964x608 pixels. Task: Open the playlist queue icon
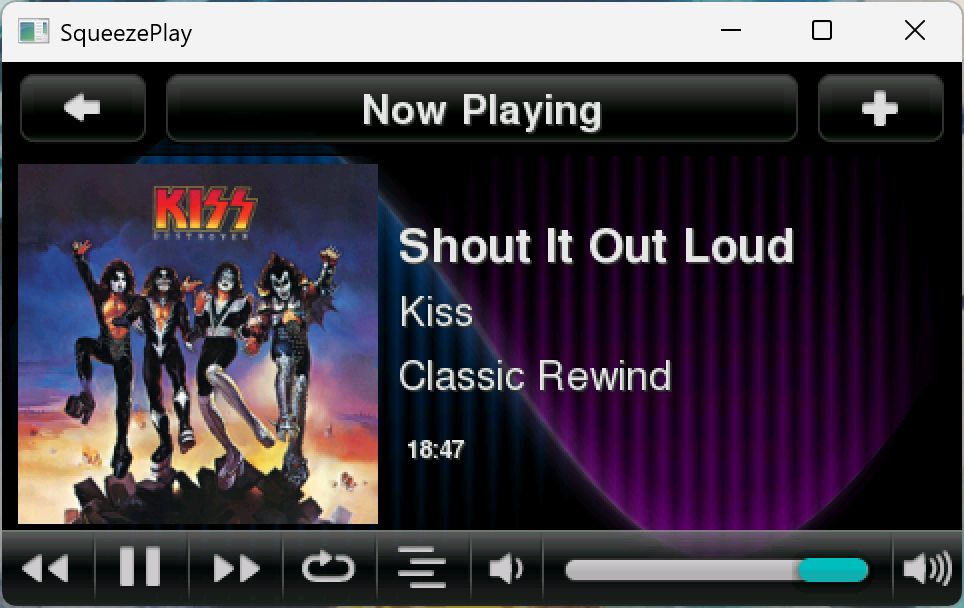pyautogui.click(x=422, y=567)
